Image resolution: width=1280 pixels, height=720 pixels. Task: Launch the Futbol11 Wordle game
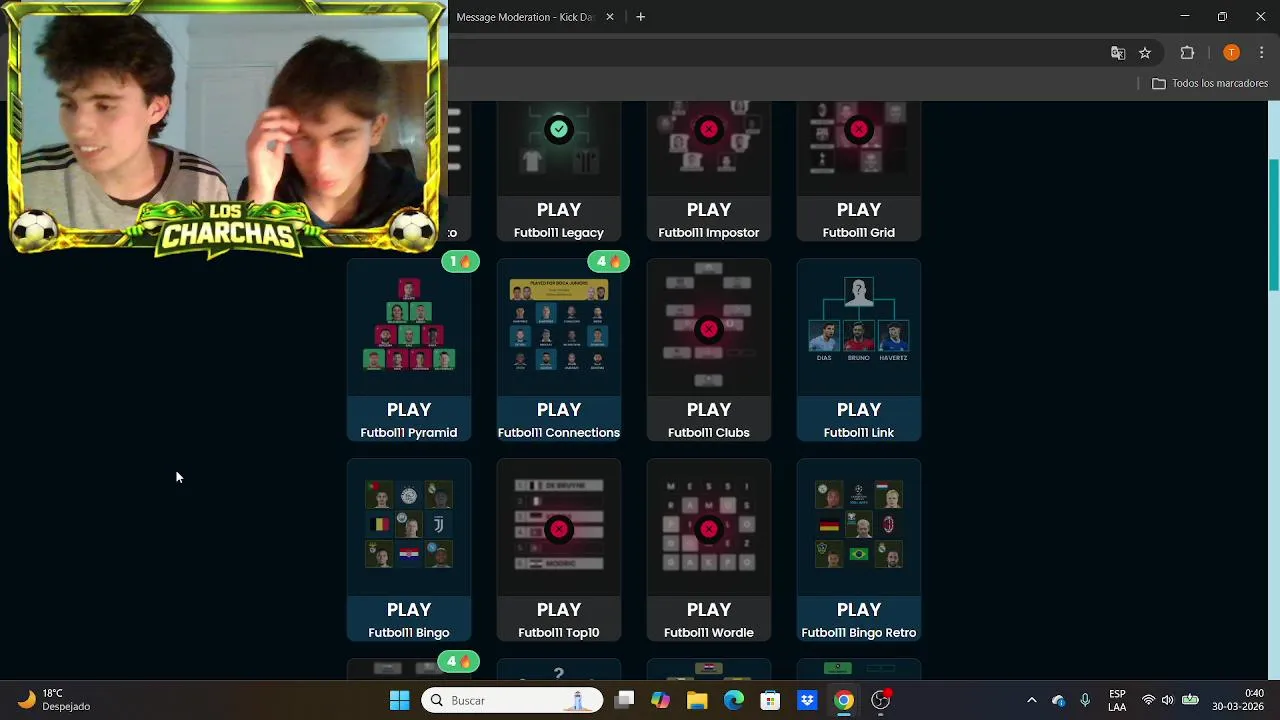[709, 550]
